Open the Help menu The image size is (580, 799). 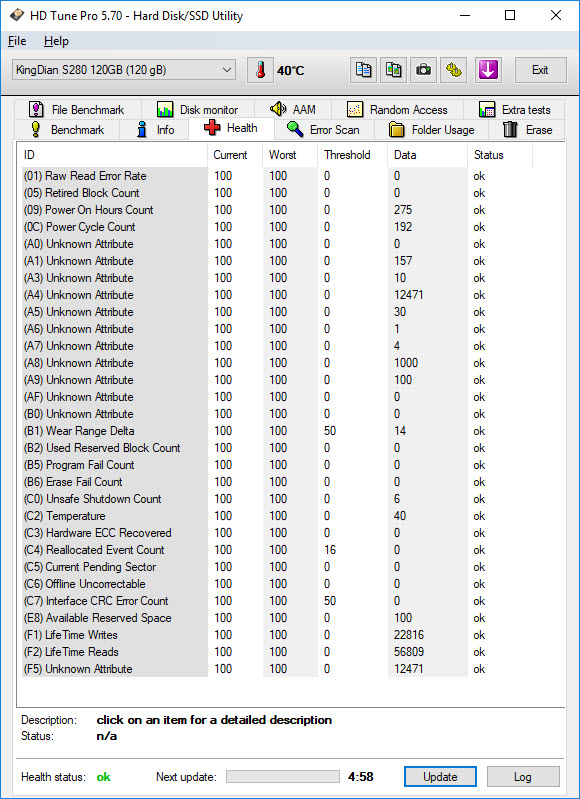56,41
